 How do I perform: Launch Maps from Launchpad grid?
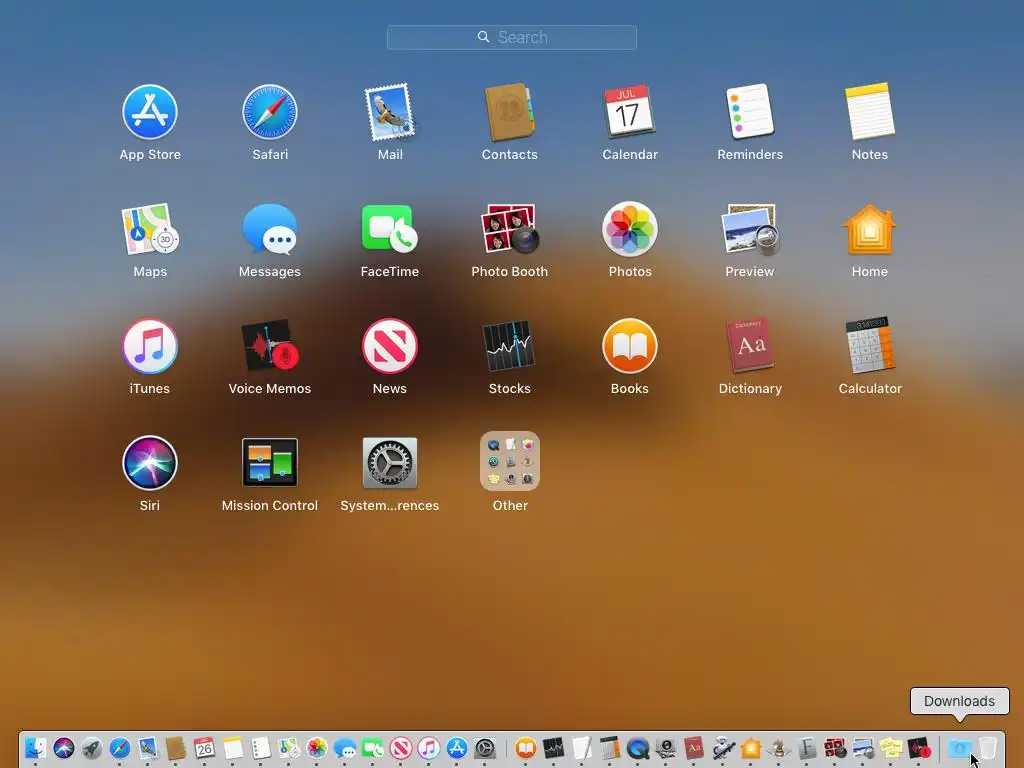click(150, 229)
